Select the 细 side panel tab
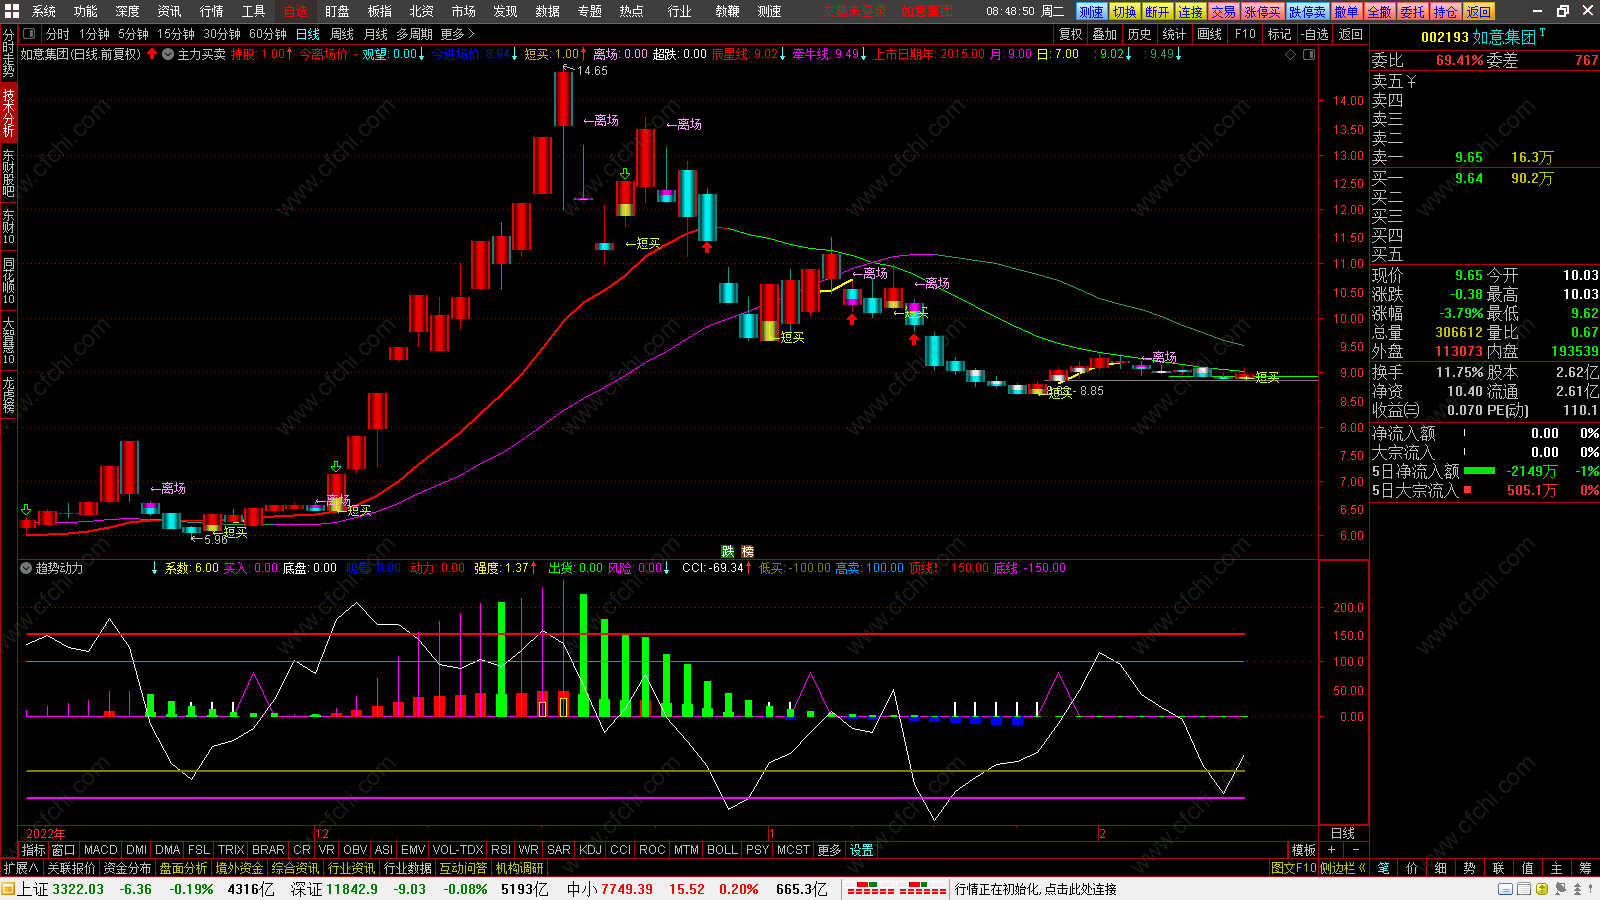This screenshot has width=1600, height=900. click(1441, 868)
